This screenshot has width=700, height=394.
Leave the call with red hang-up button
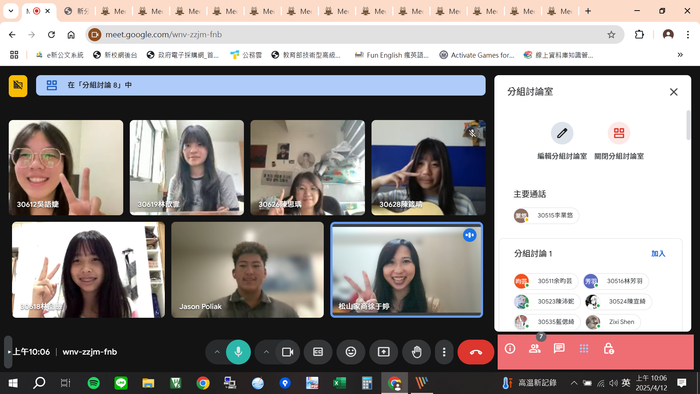(476, 352)
